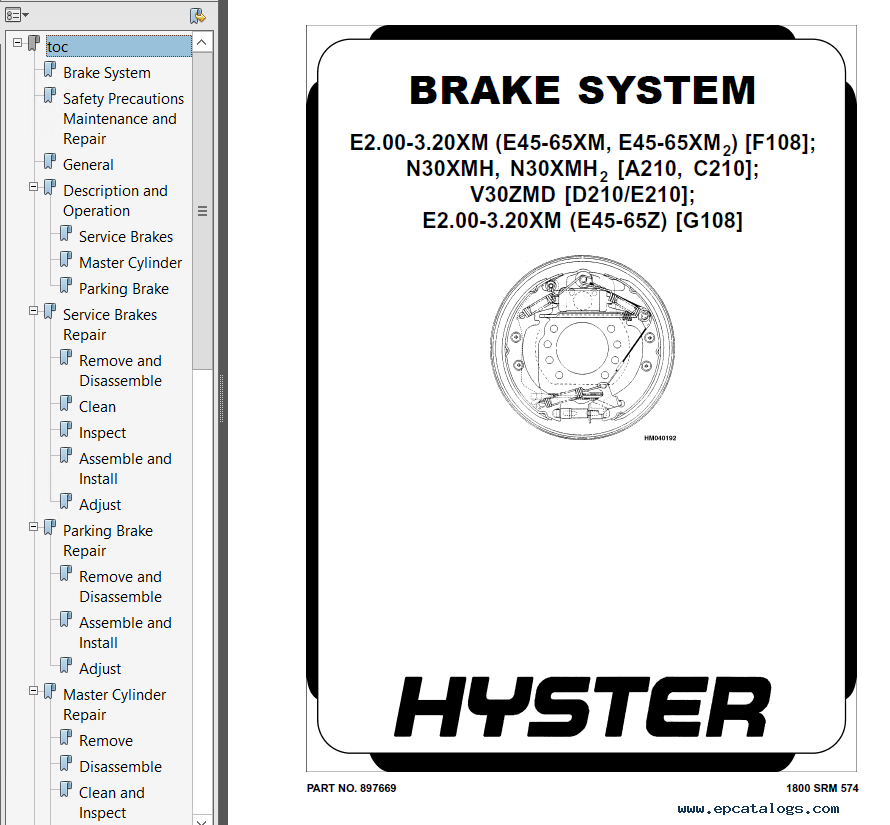Click Adjust bookmark icon under Parking Brake Repair
890x825 pixels.
(66, 665)
